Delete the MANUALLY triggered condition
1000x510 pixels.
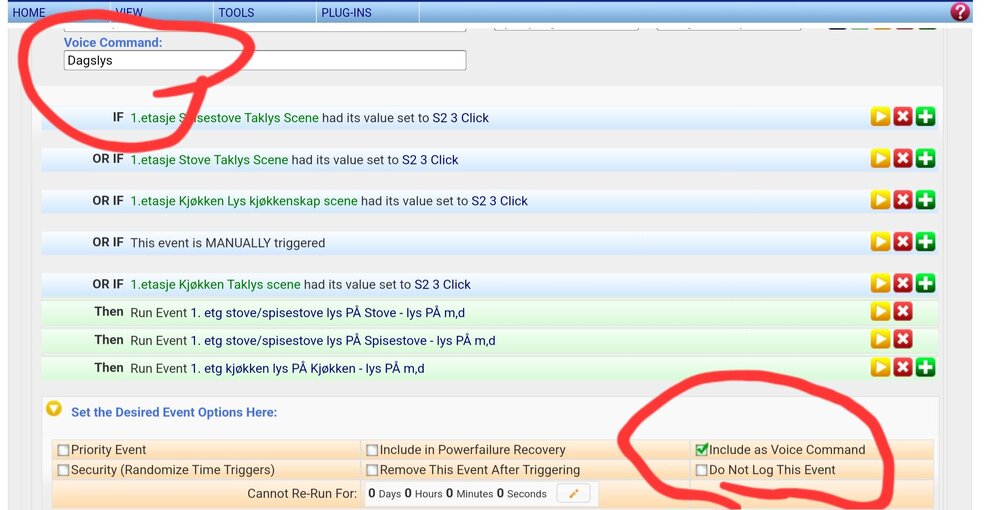[x=903, y=242]
